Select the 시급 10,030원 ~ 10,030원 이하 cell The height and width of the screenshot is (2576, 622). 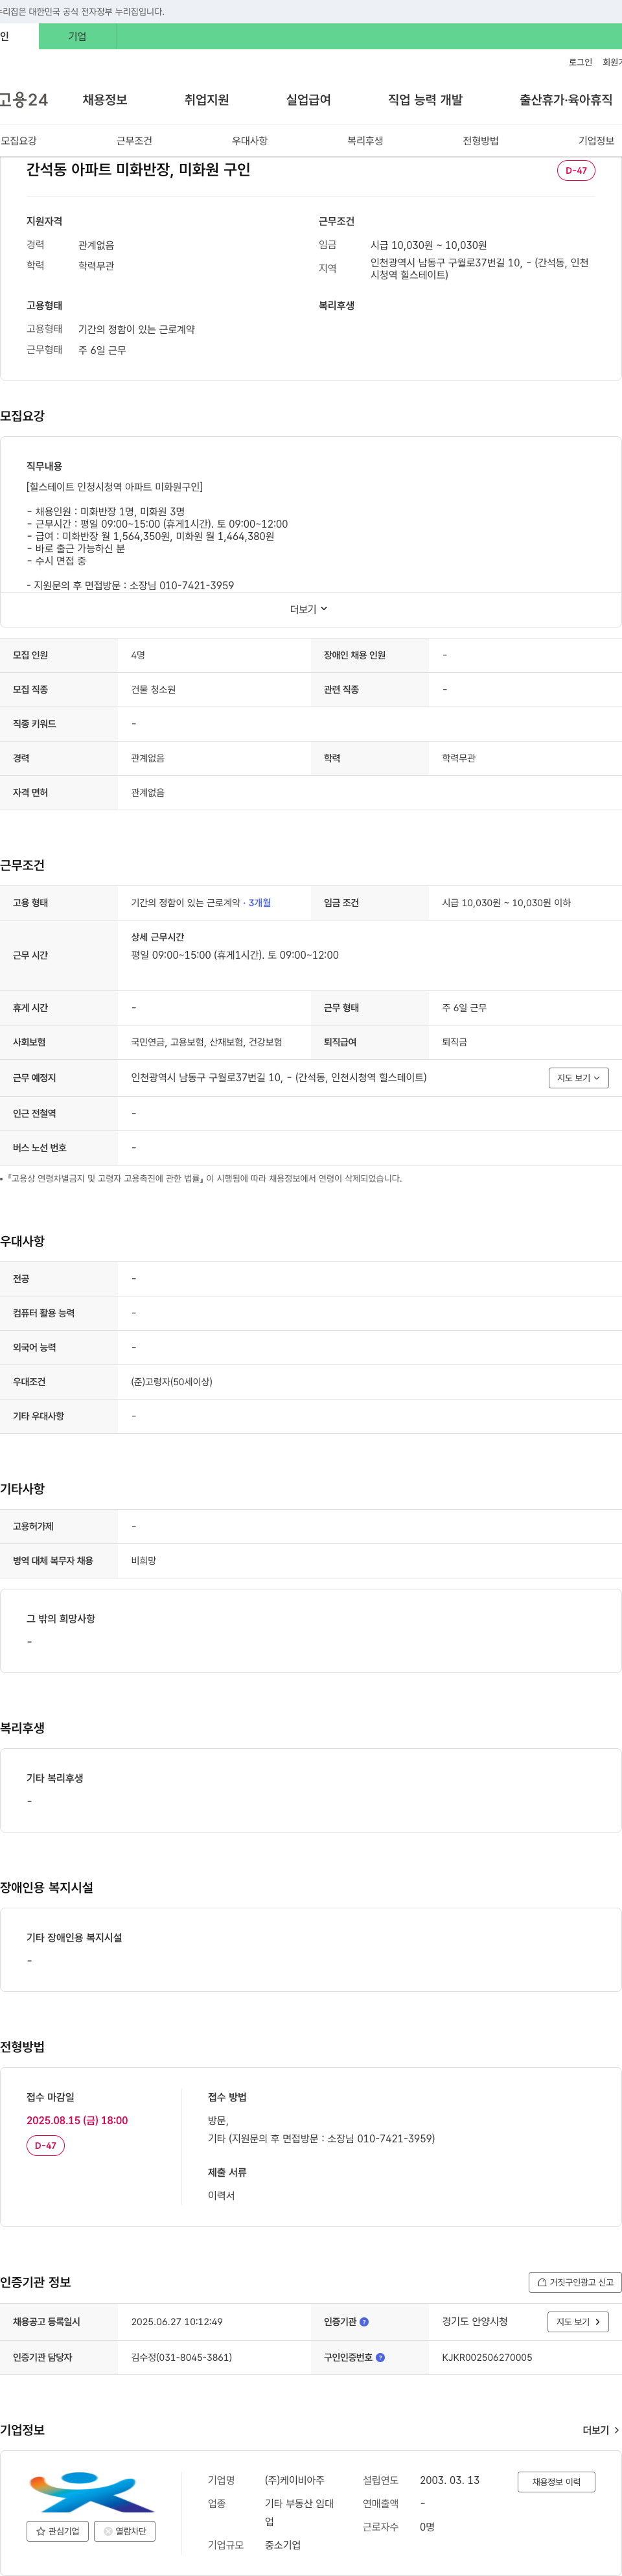click(506, 903)
